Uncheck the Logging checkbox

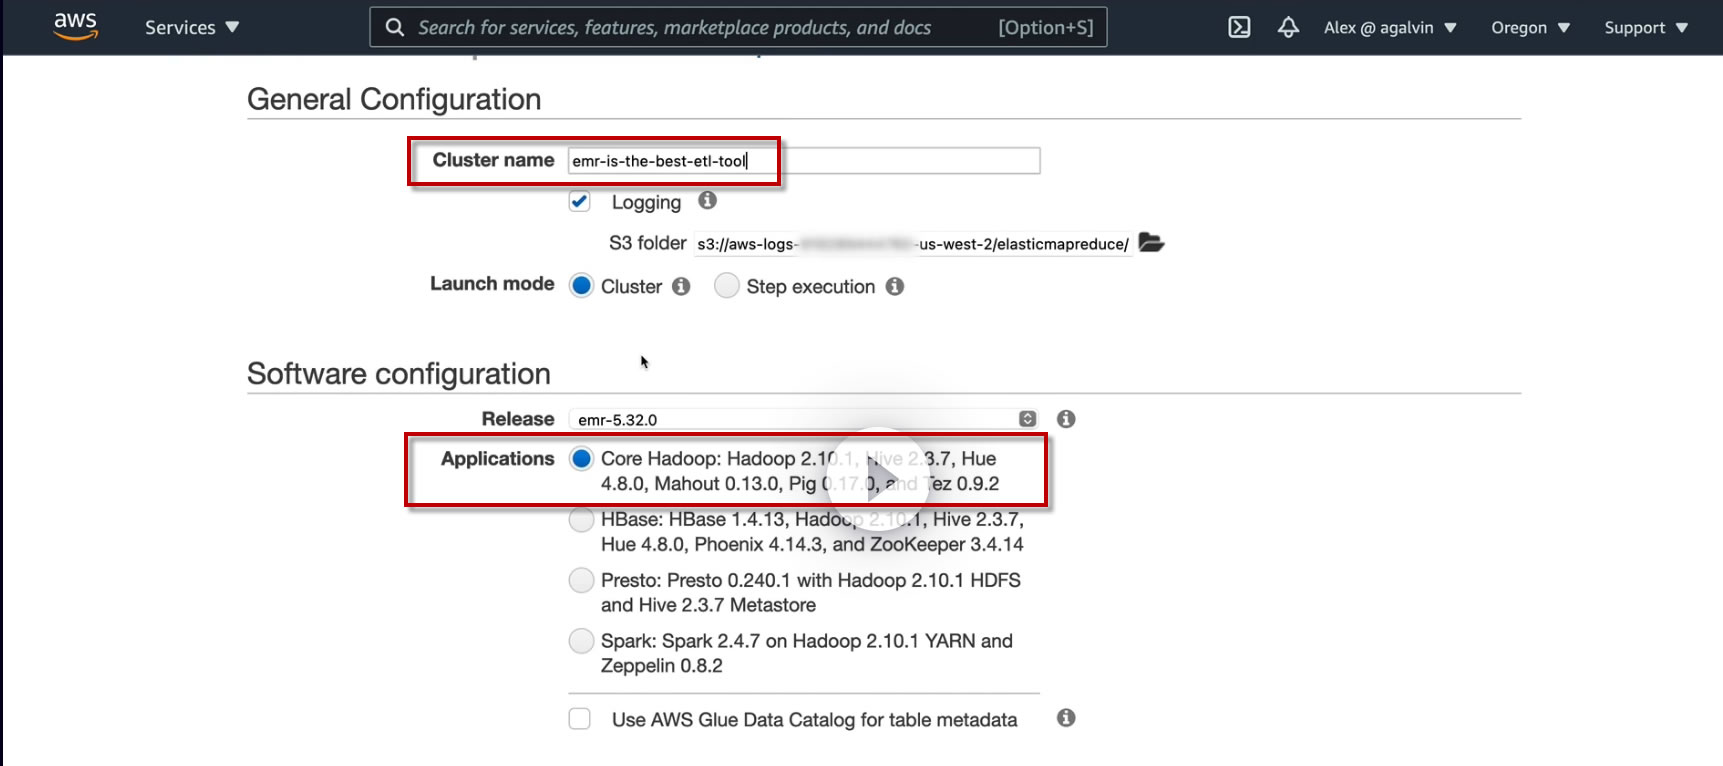[580, 202]
